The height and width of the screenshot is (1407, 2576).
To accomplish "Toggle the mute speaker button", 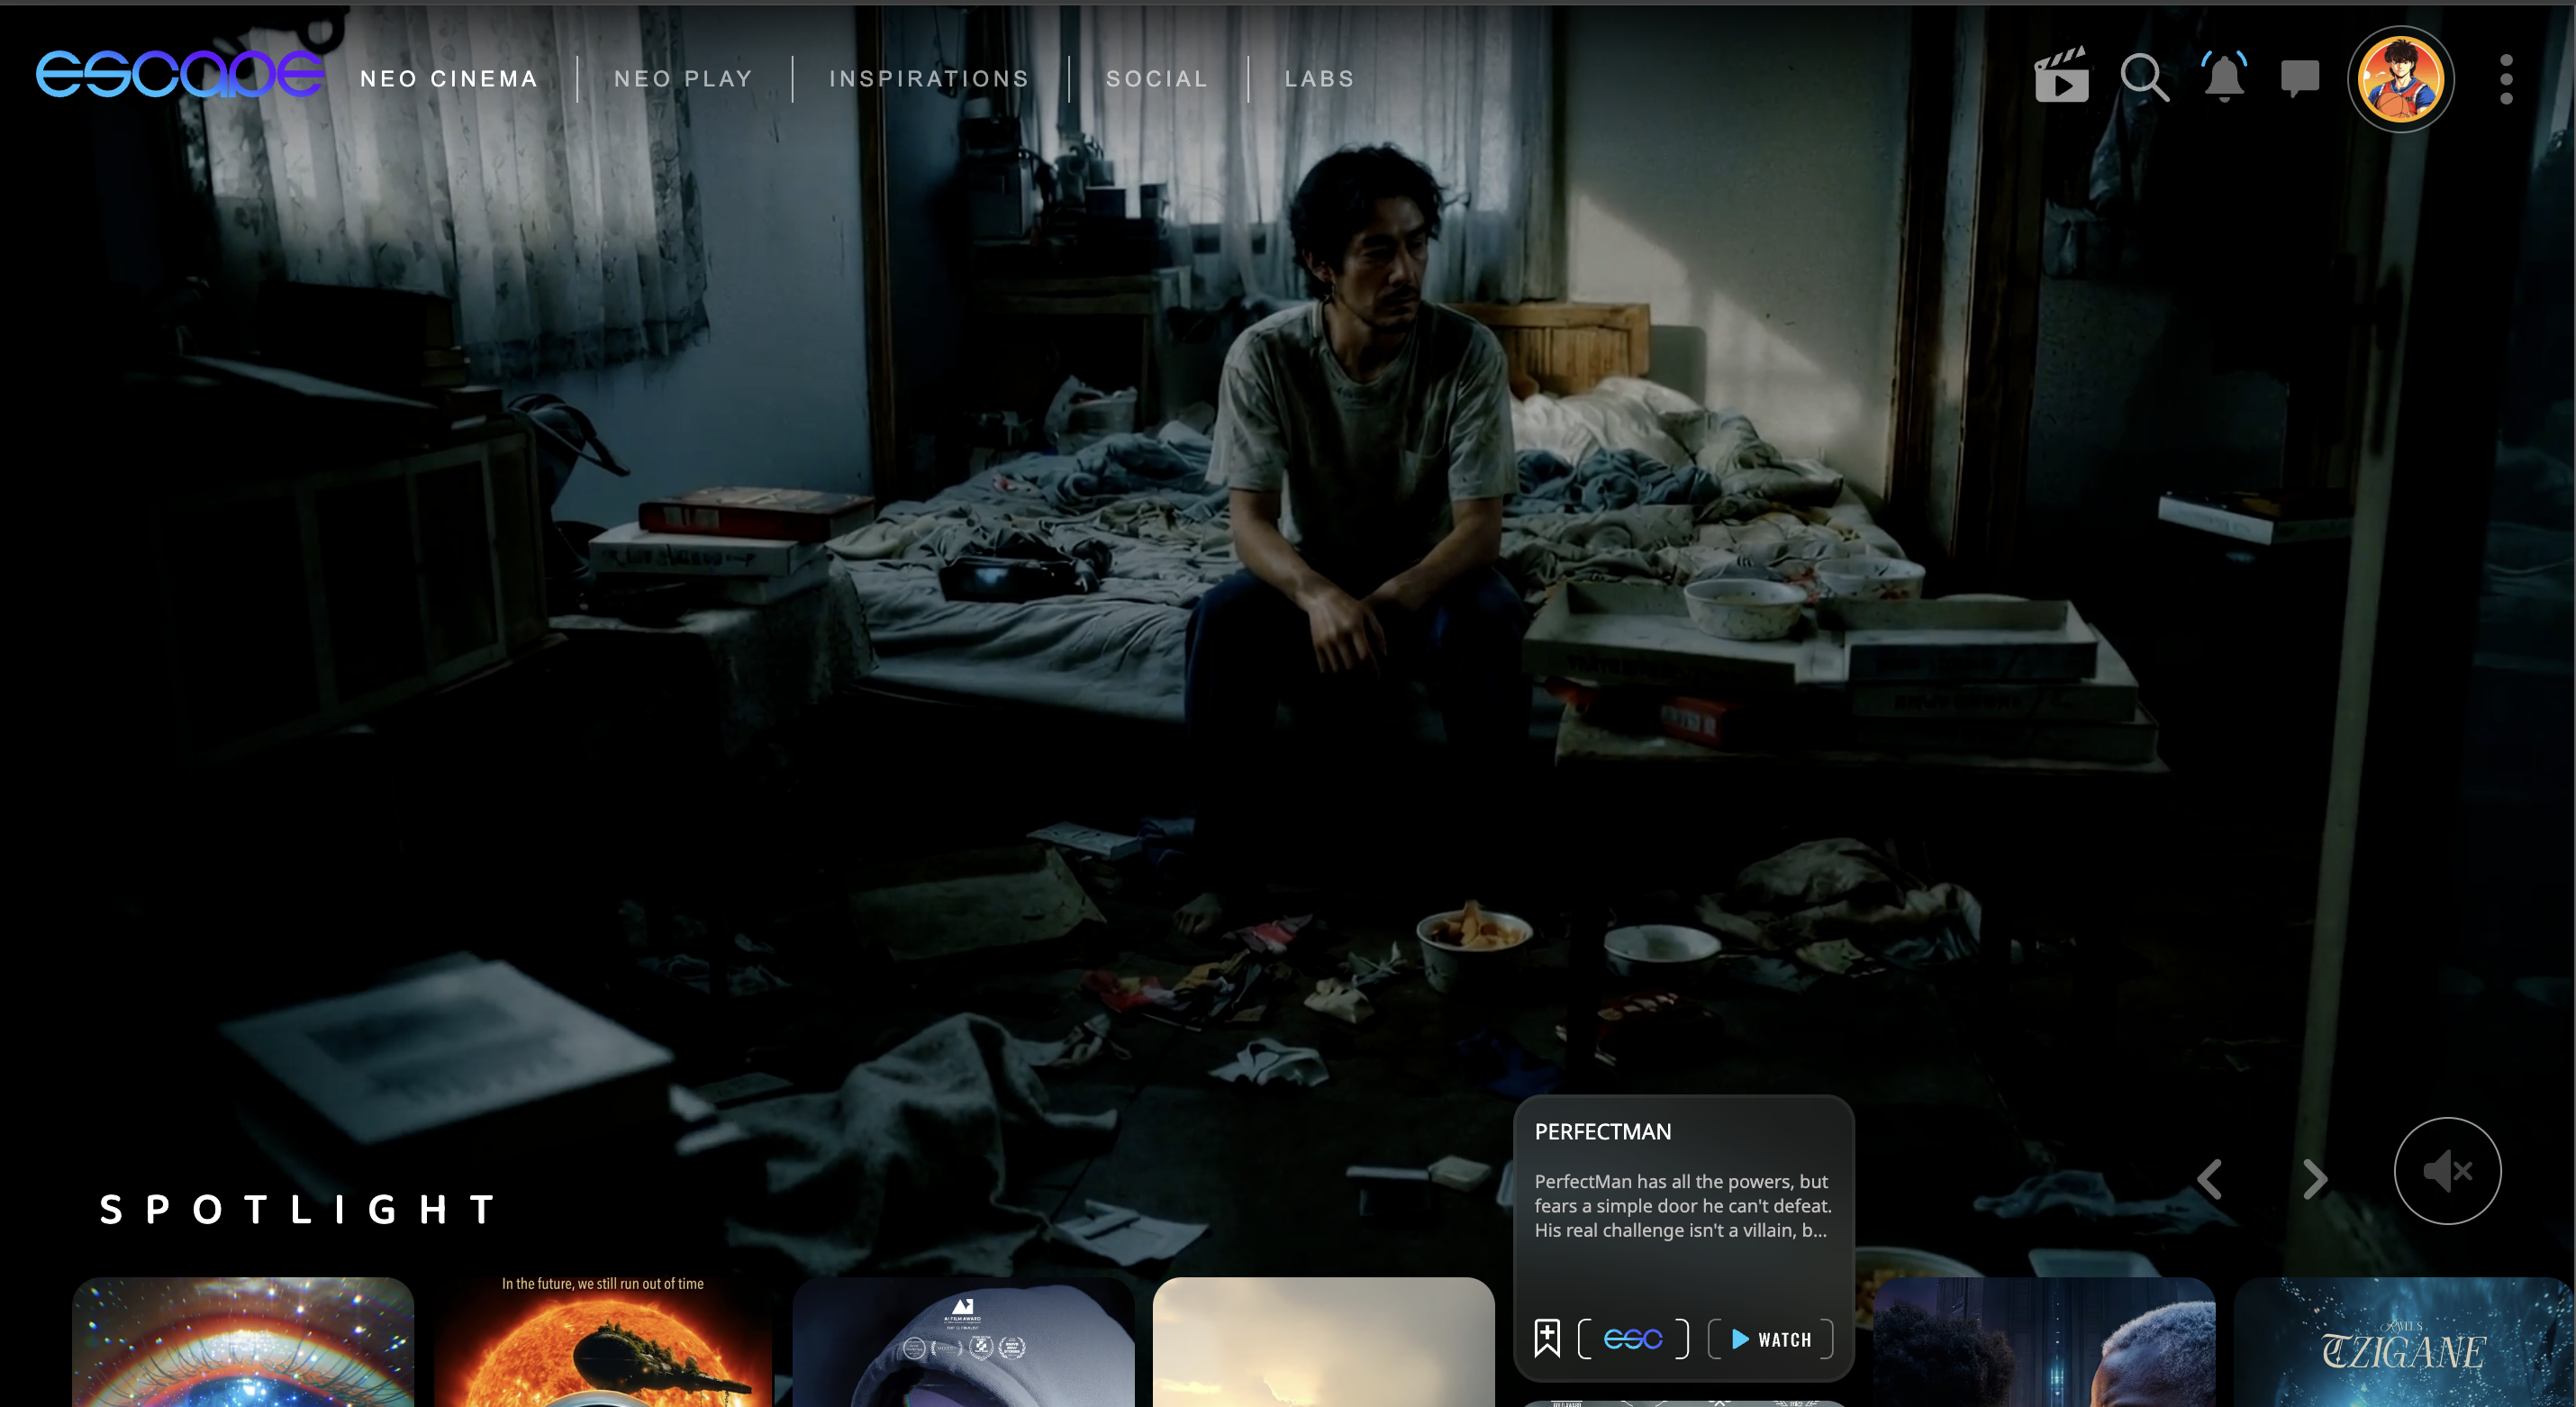I will [x=2446, y=1170].
